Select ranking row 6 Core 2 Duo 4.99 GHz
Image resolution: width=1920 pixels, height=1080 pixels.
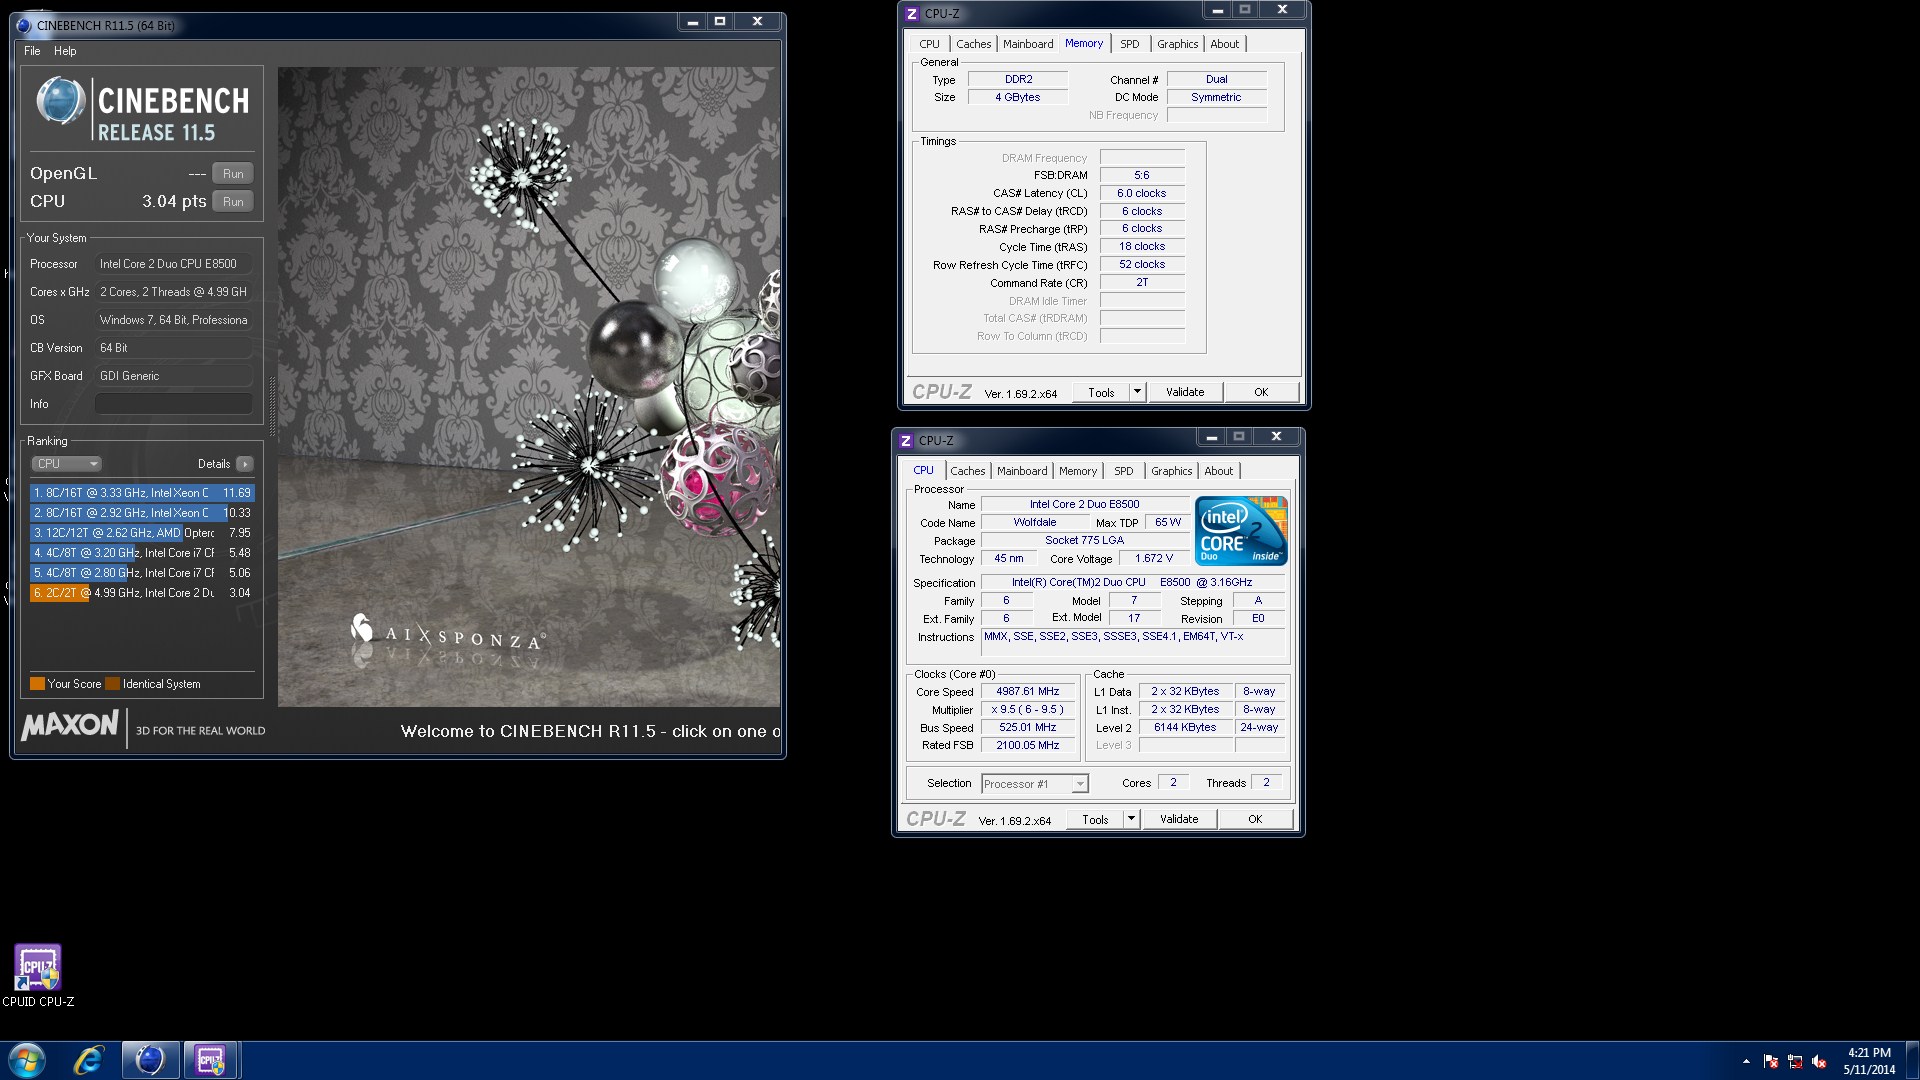tap(141, 593)
